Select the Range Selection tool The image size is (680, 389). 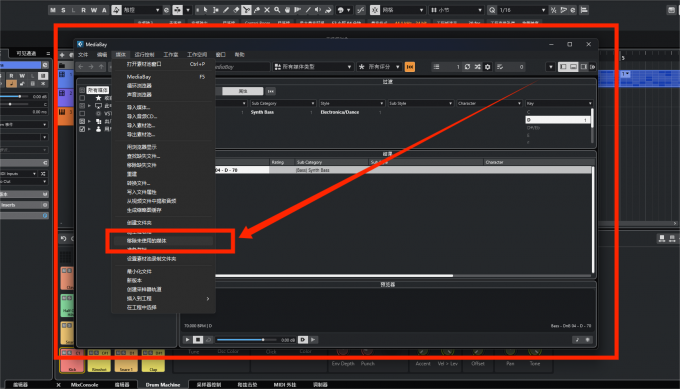point(216,10)
